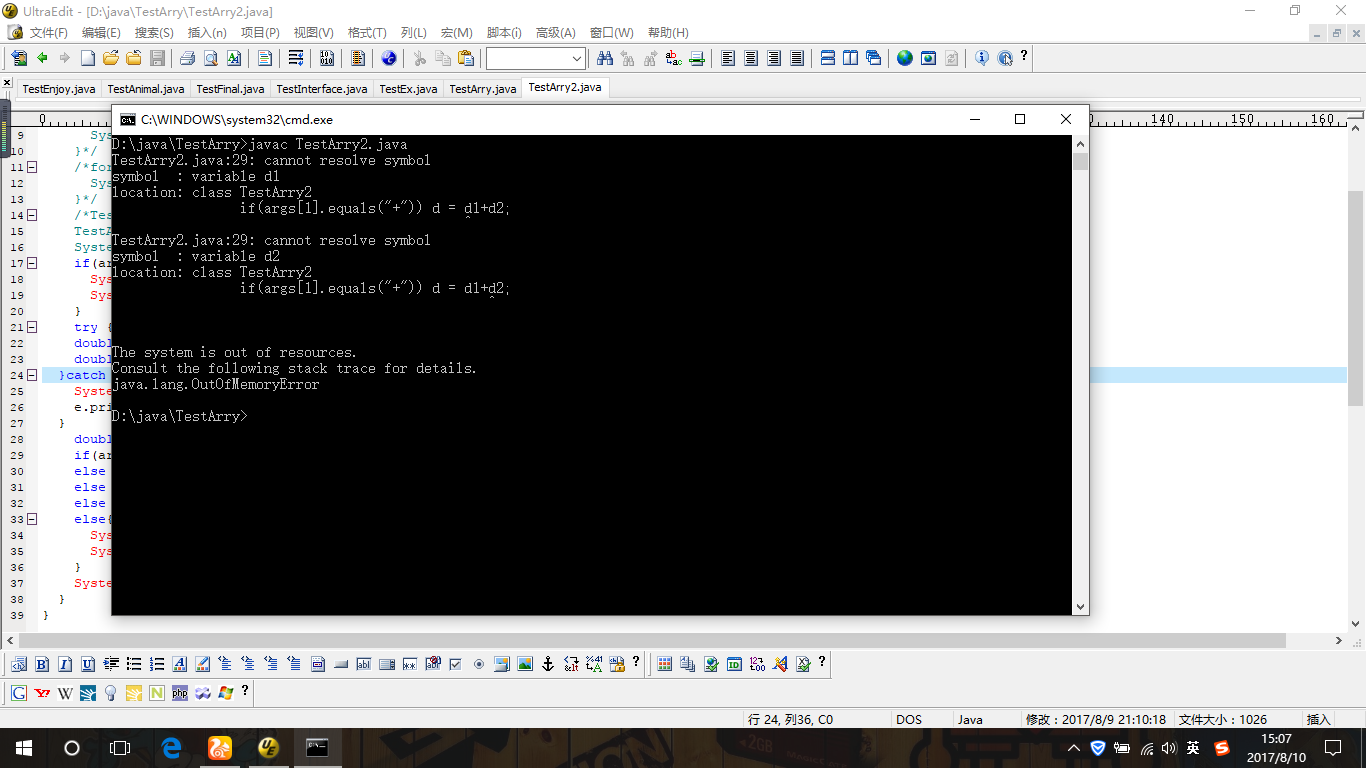The height and width of the screenshot is (768, 1366).
Task: Click the HTML Underline U icon
Action: tap(88, 663)
